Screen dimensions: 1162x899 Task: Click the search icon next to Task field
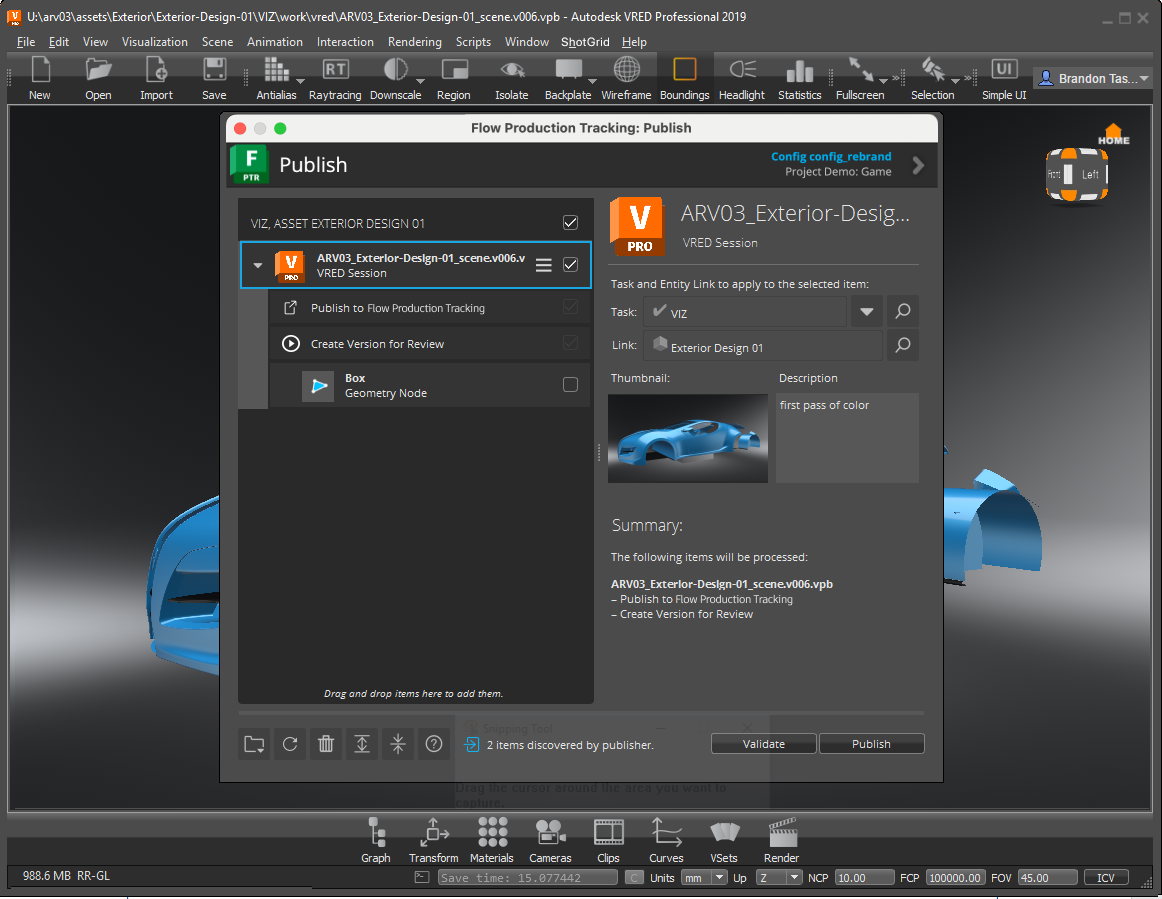[x=903, y=311]
